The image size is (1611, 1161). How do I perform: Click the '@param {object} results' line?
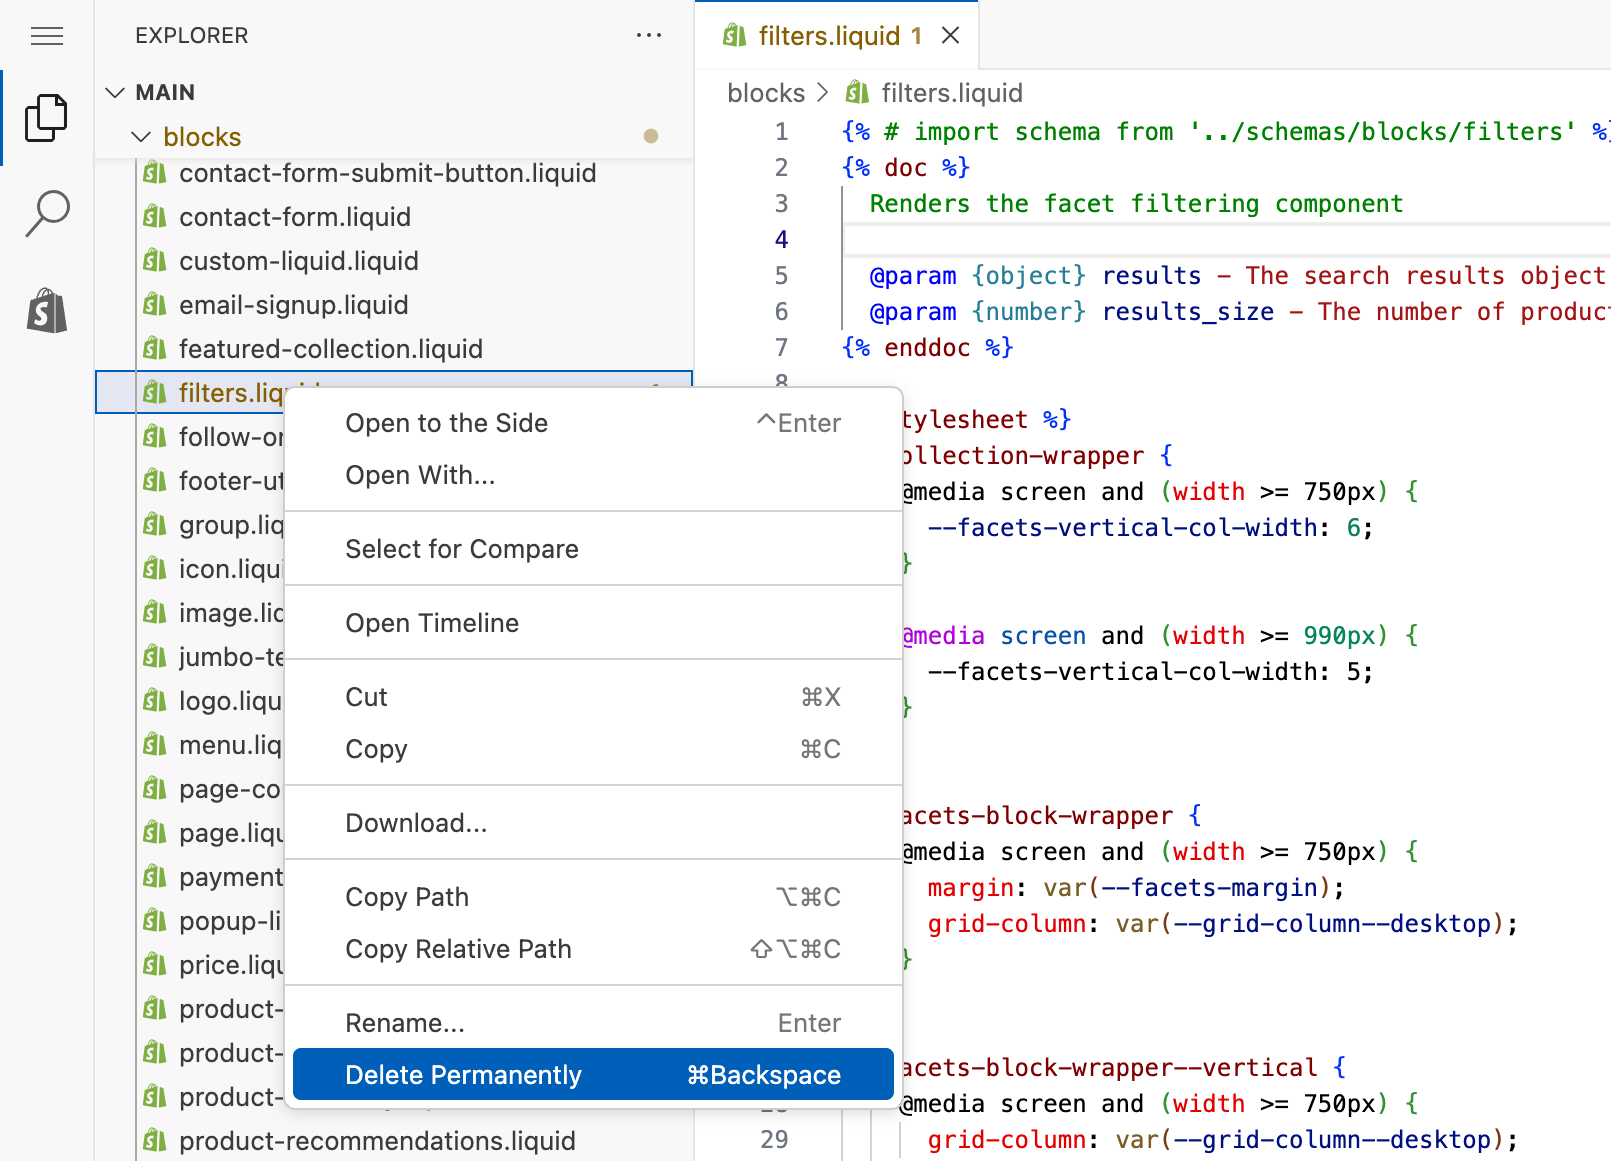pos(1035,276)
